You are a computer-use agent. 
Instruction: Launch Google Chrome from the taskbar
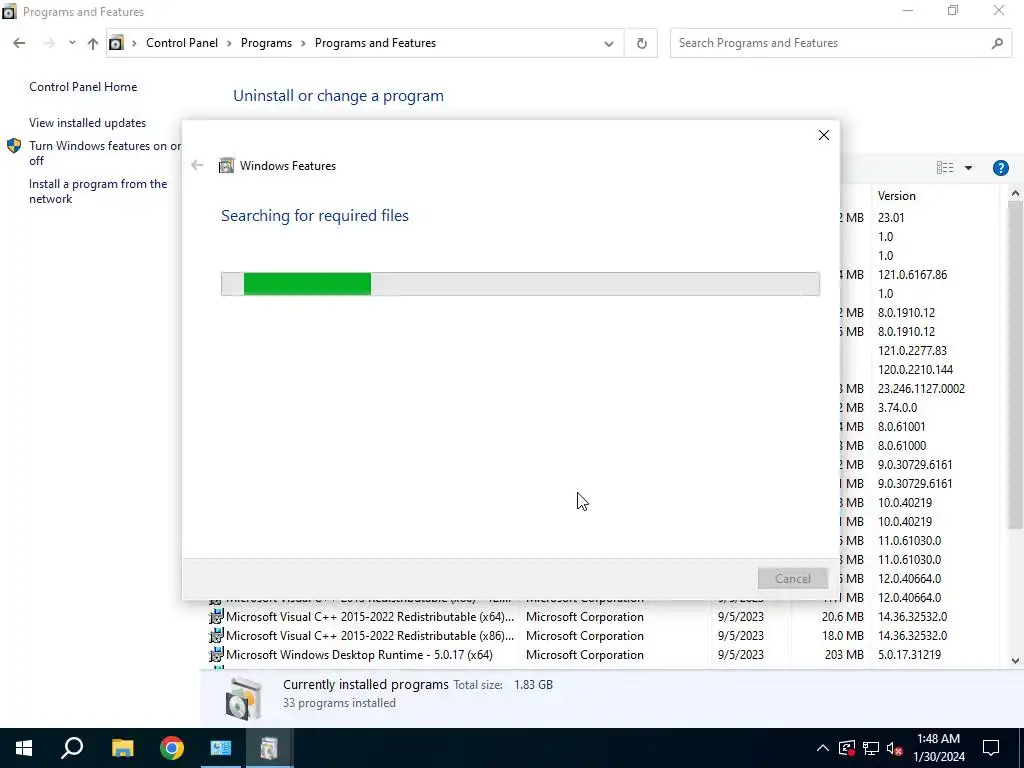pos(172,748)
